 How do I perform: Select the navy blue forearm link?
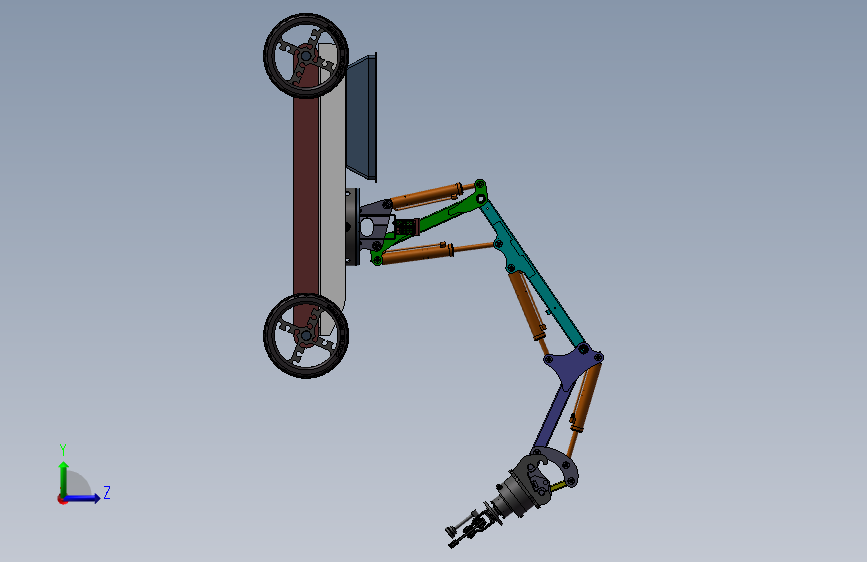tap(553, 418)
